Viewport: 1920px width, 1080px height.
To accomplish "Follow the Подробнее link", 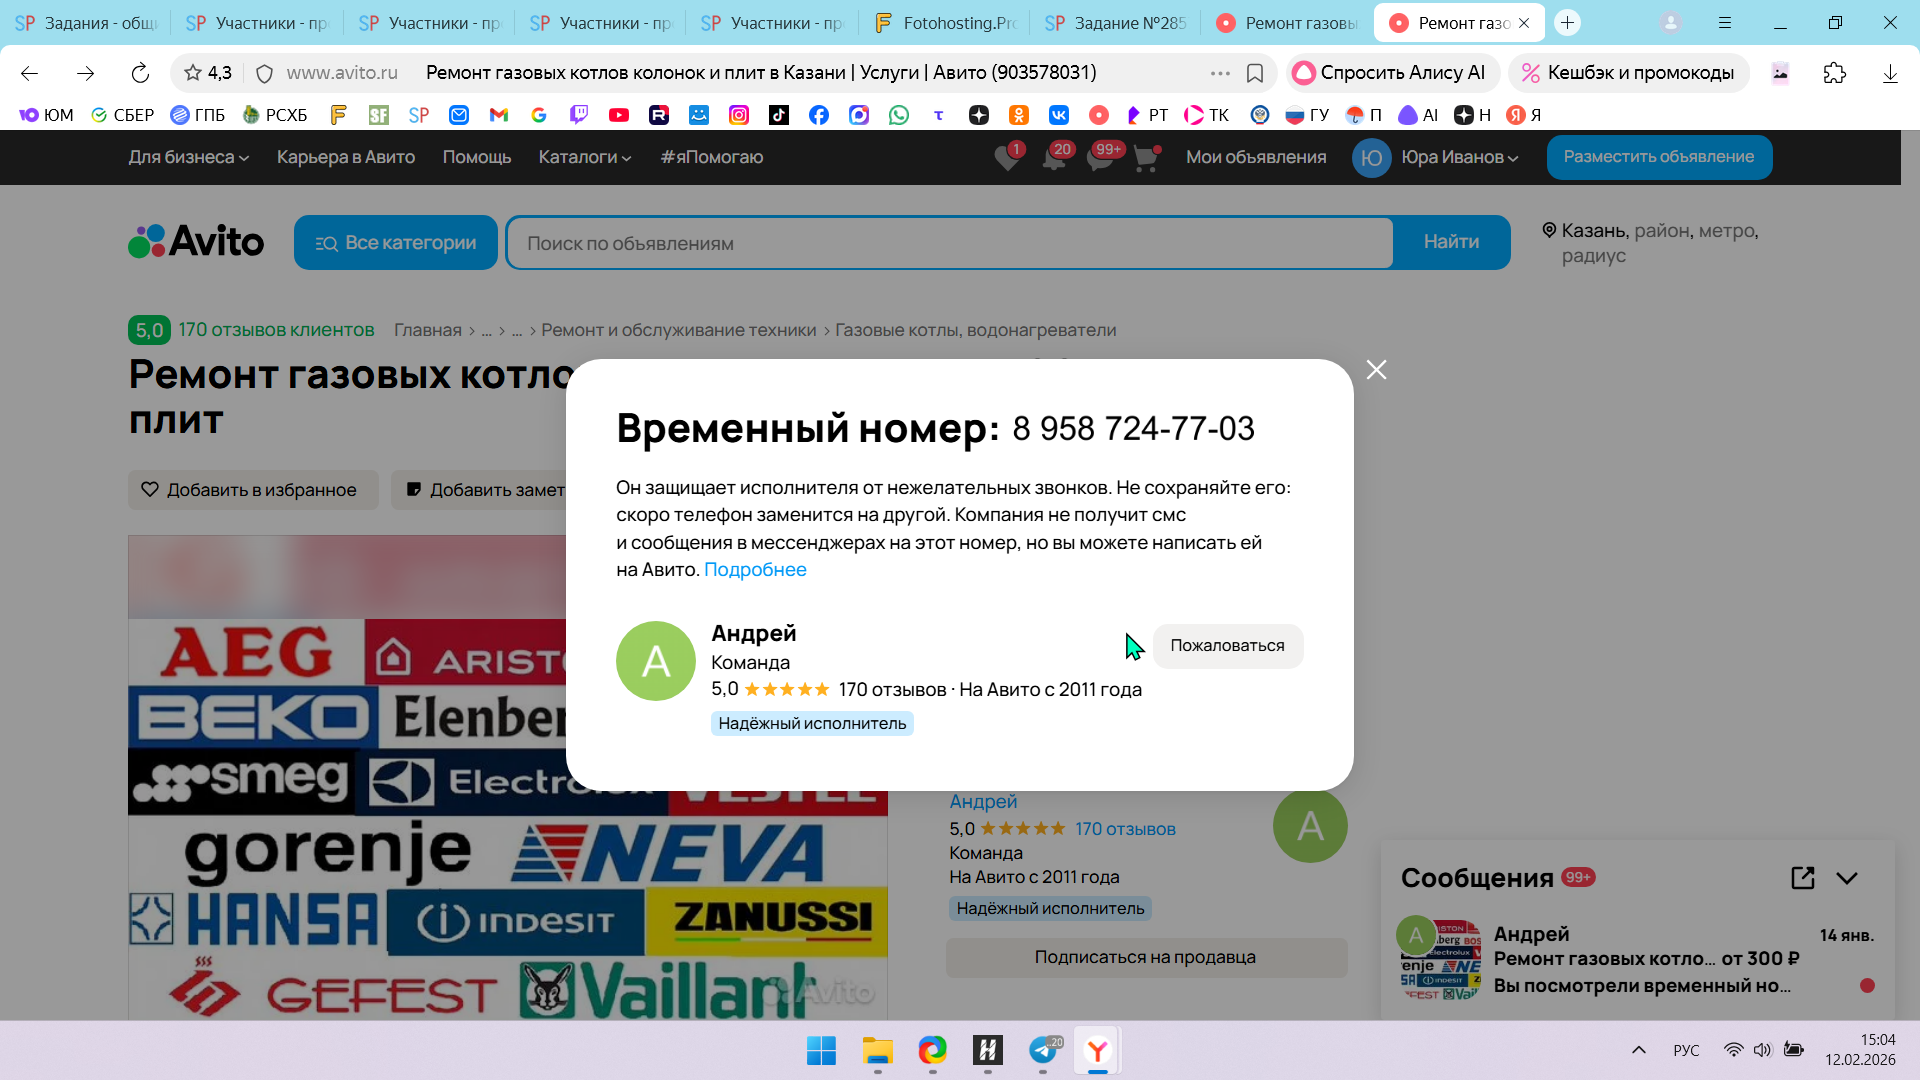I will 755,570.
